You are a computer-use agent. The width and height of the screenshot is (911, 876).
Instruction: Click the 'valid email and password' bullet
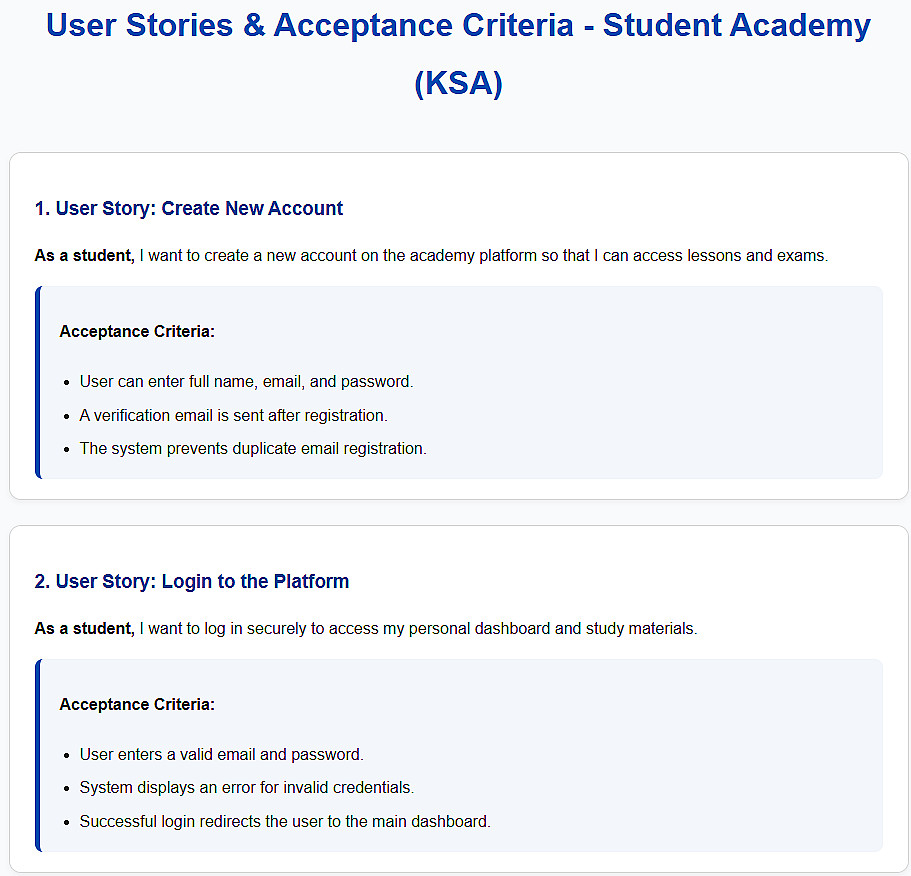click(x=221, y=755)
